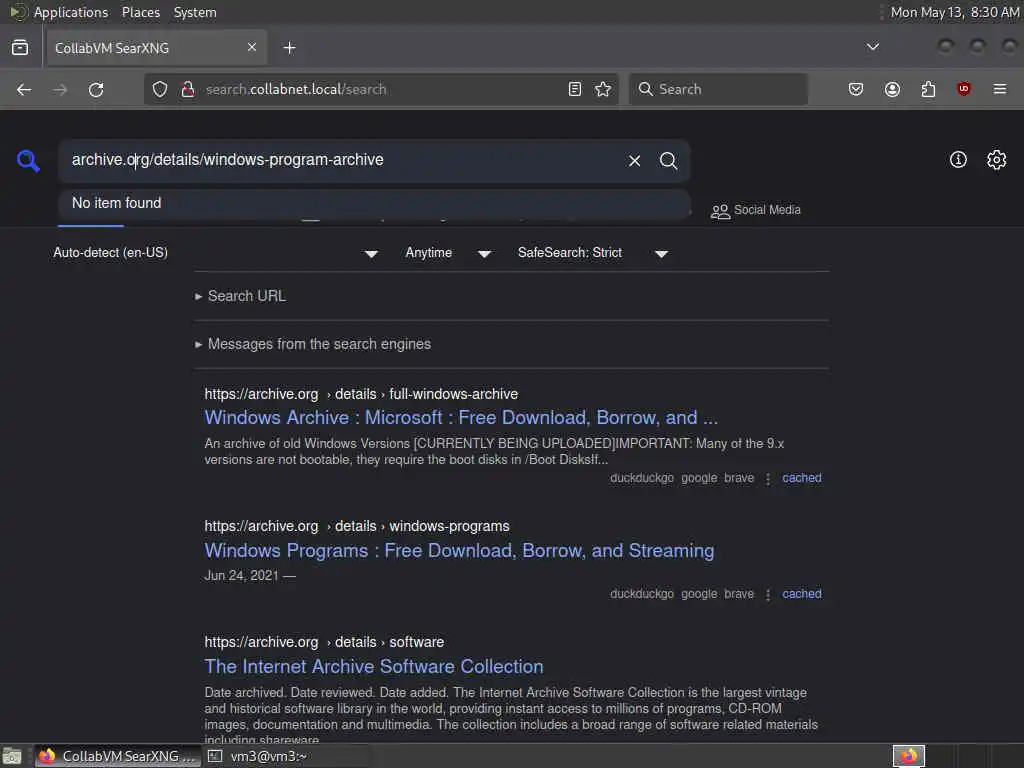Click the insecure connection lock icon

click(187, 89)
